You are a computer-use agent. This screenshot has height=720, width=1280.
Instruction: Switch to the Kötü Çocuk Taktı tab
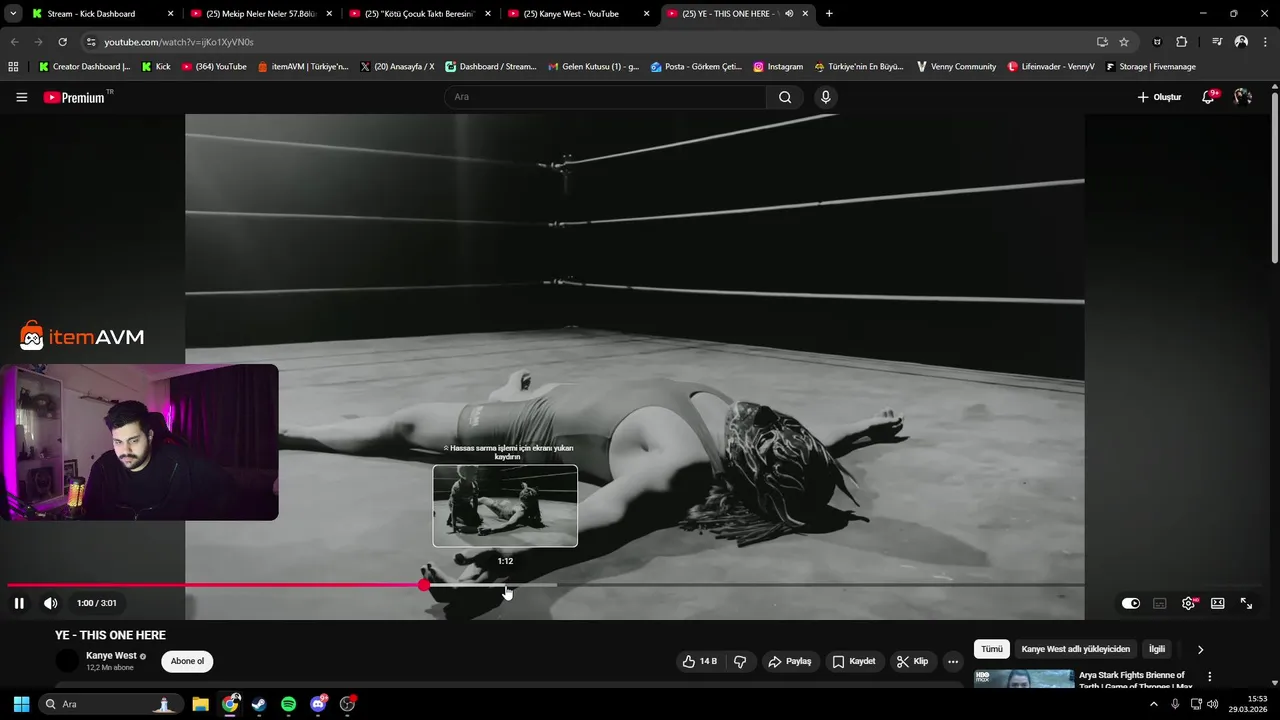[419, 14]
